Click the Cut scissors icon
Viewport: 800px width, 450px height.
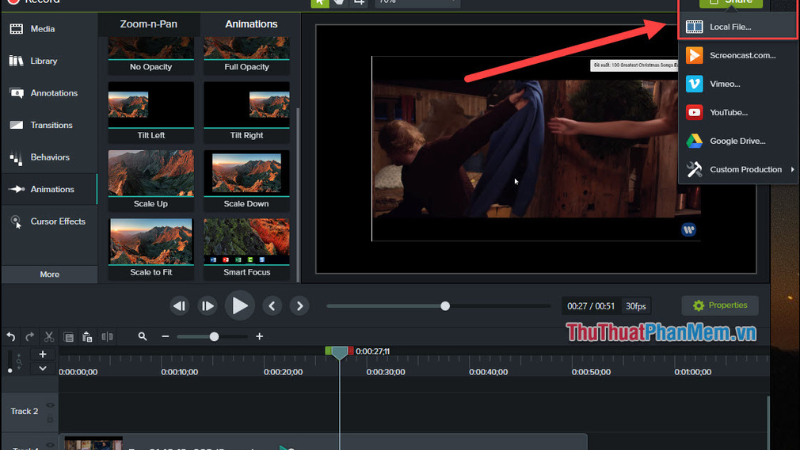point(48,337)
